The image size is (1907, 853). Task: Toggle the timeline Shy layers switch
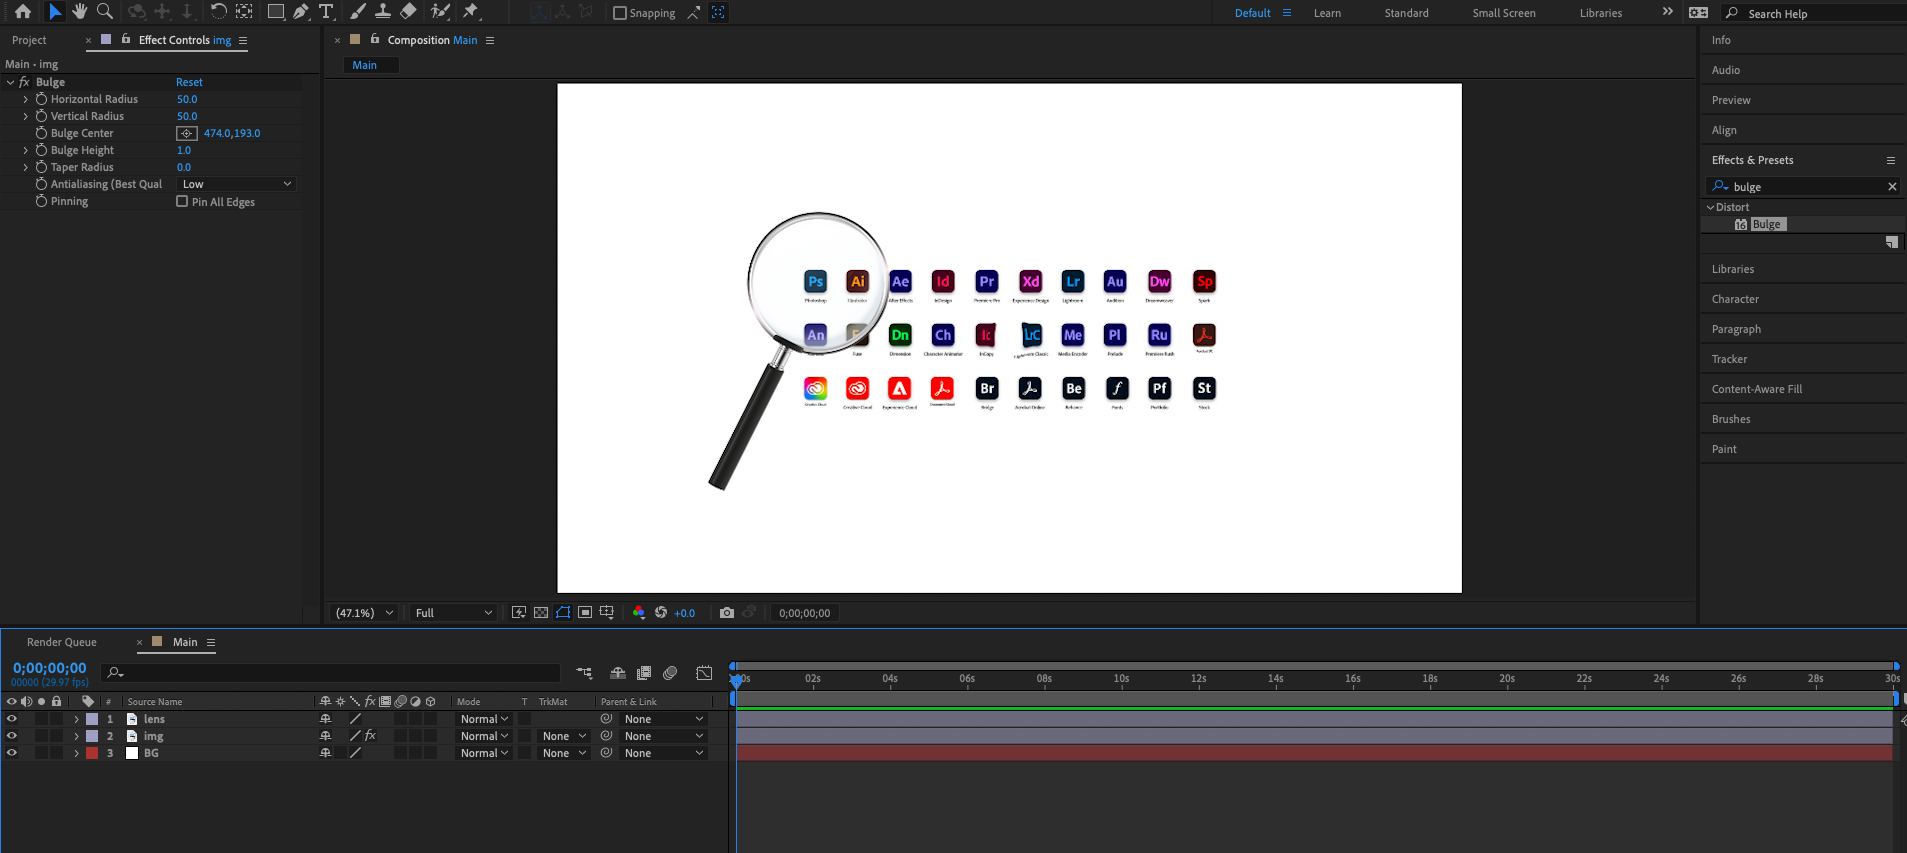[x=618, y=673]
